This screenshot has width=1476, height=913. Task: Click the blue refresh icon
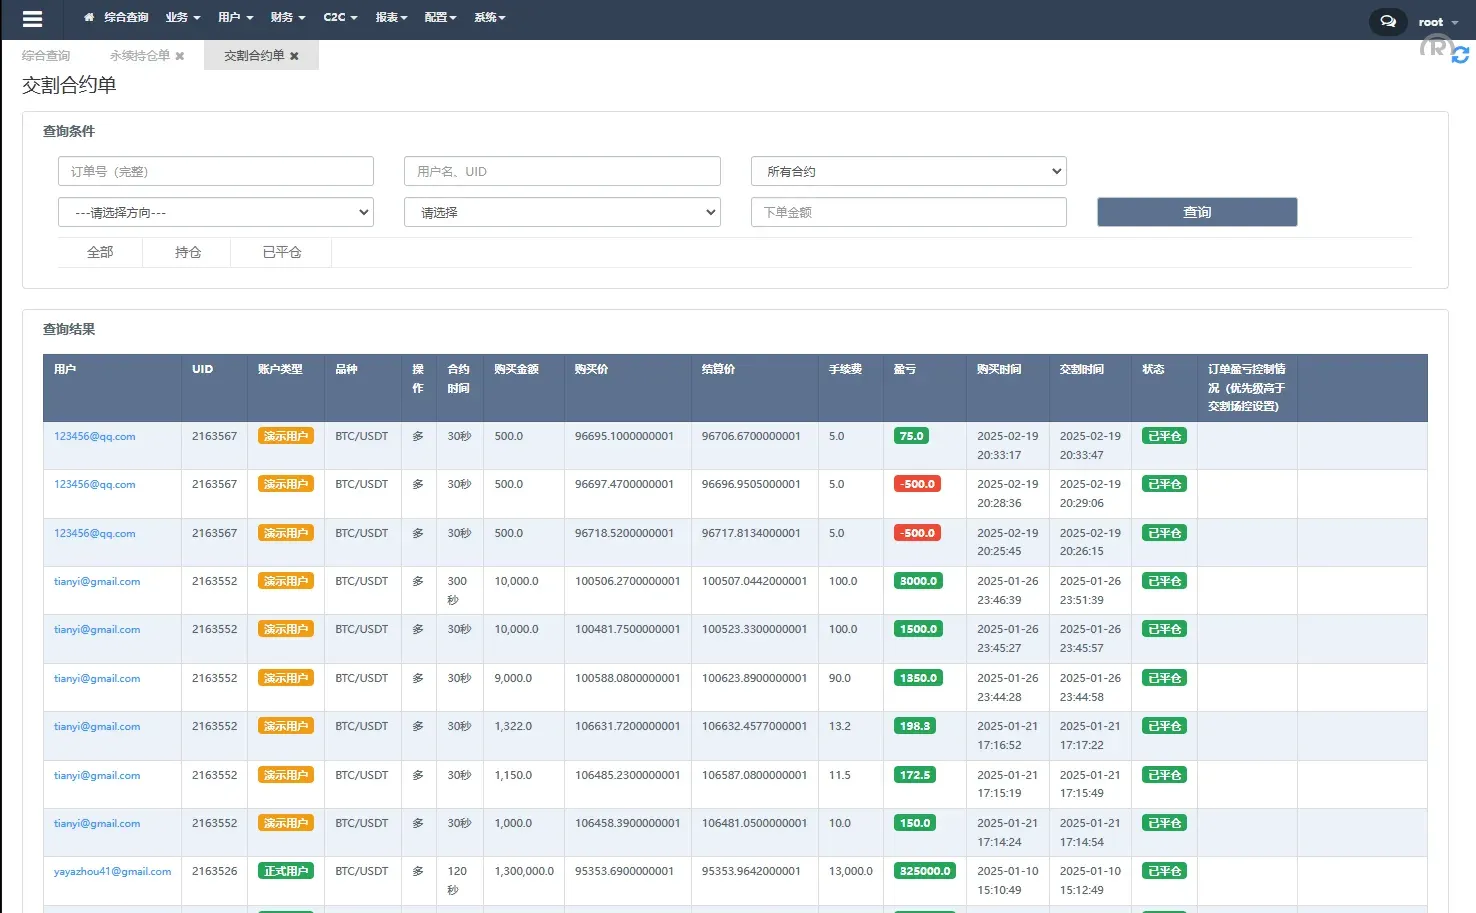[1460, 55]
